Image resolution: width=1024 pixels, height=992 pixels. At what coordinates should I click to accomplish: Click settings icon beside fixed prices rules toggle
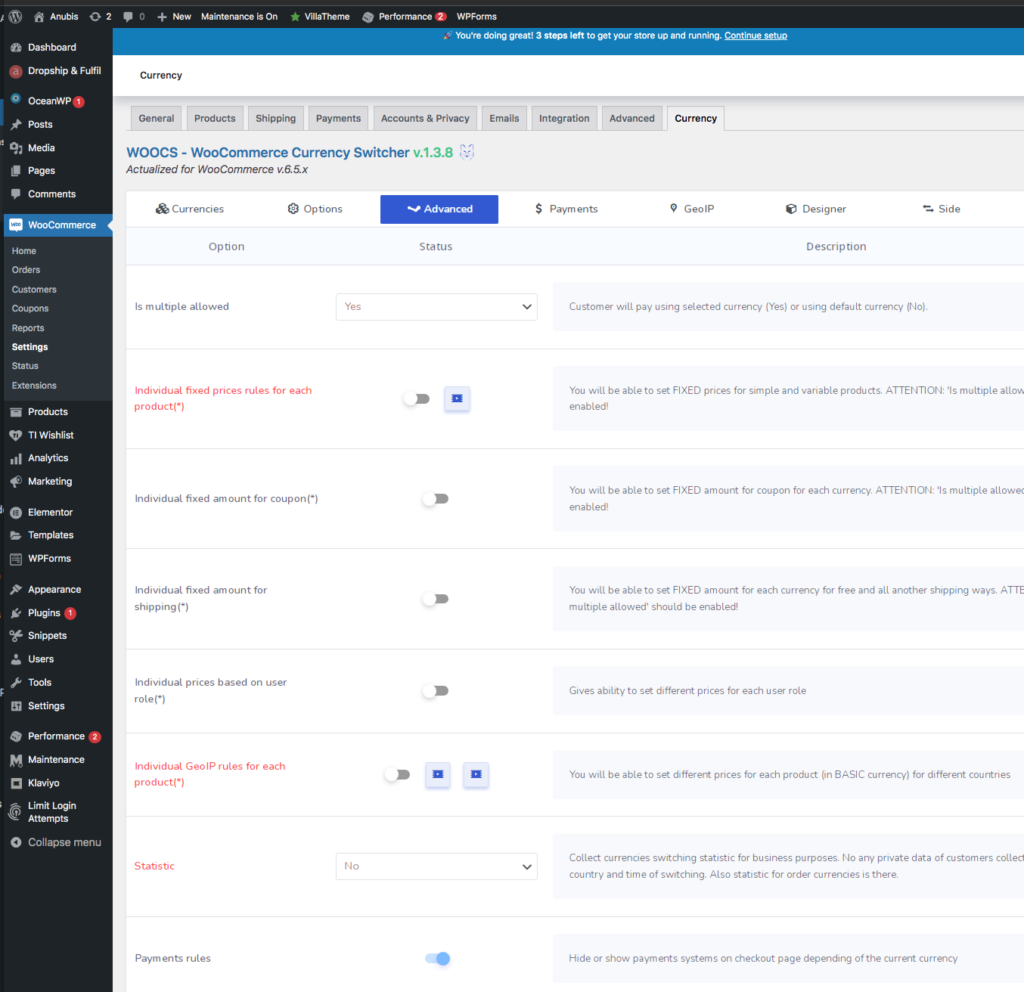pos(457,398)
